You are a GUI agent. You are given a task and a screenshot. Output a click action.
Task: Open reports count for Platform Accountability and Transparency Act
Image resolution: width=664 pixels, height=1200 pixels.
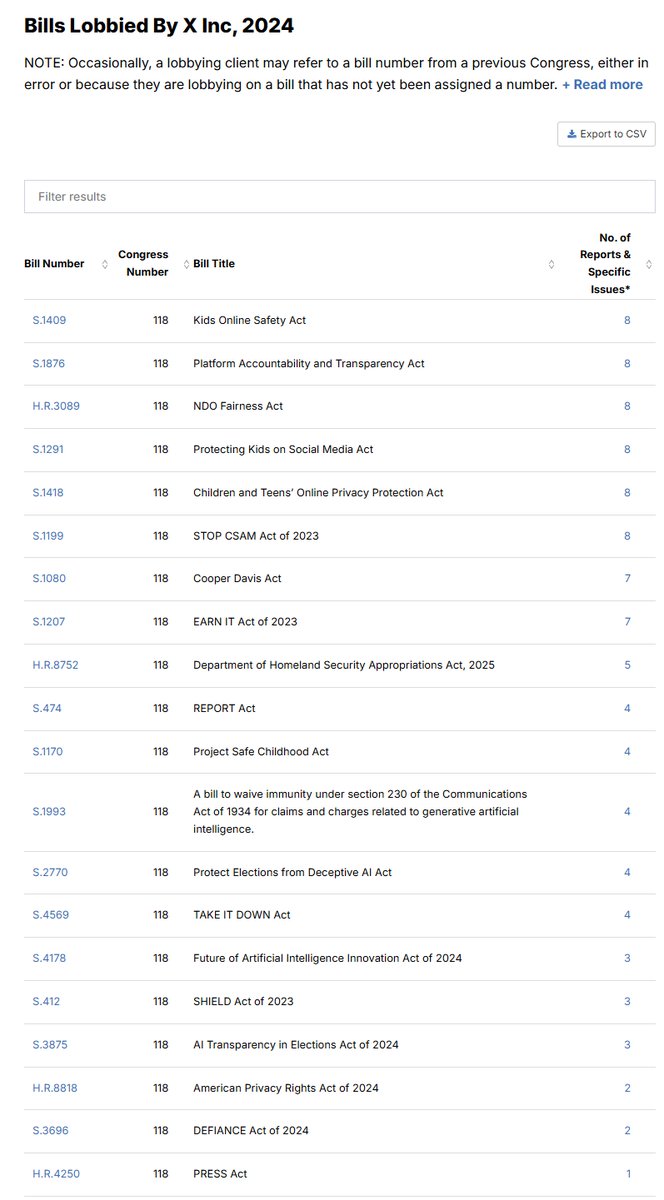627,364
